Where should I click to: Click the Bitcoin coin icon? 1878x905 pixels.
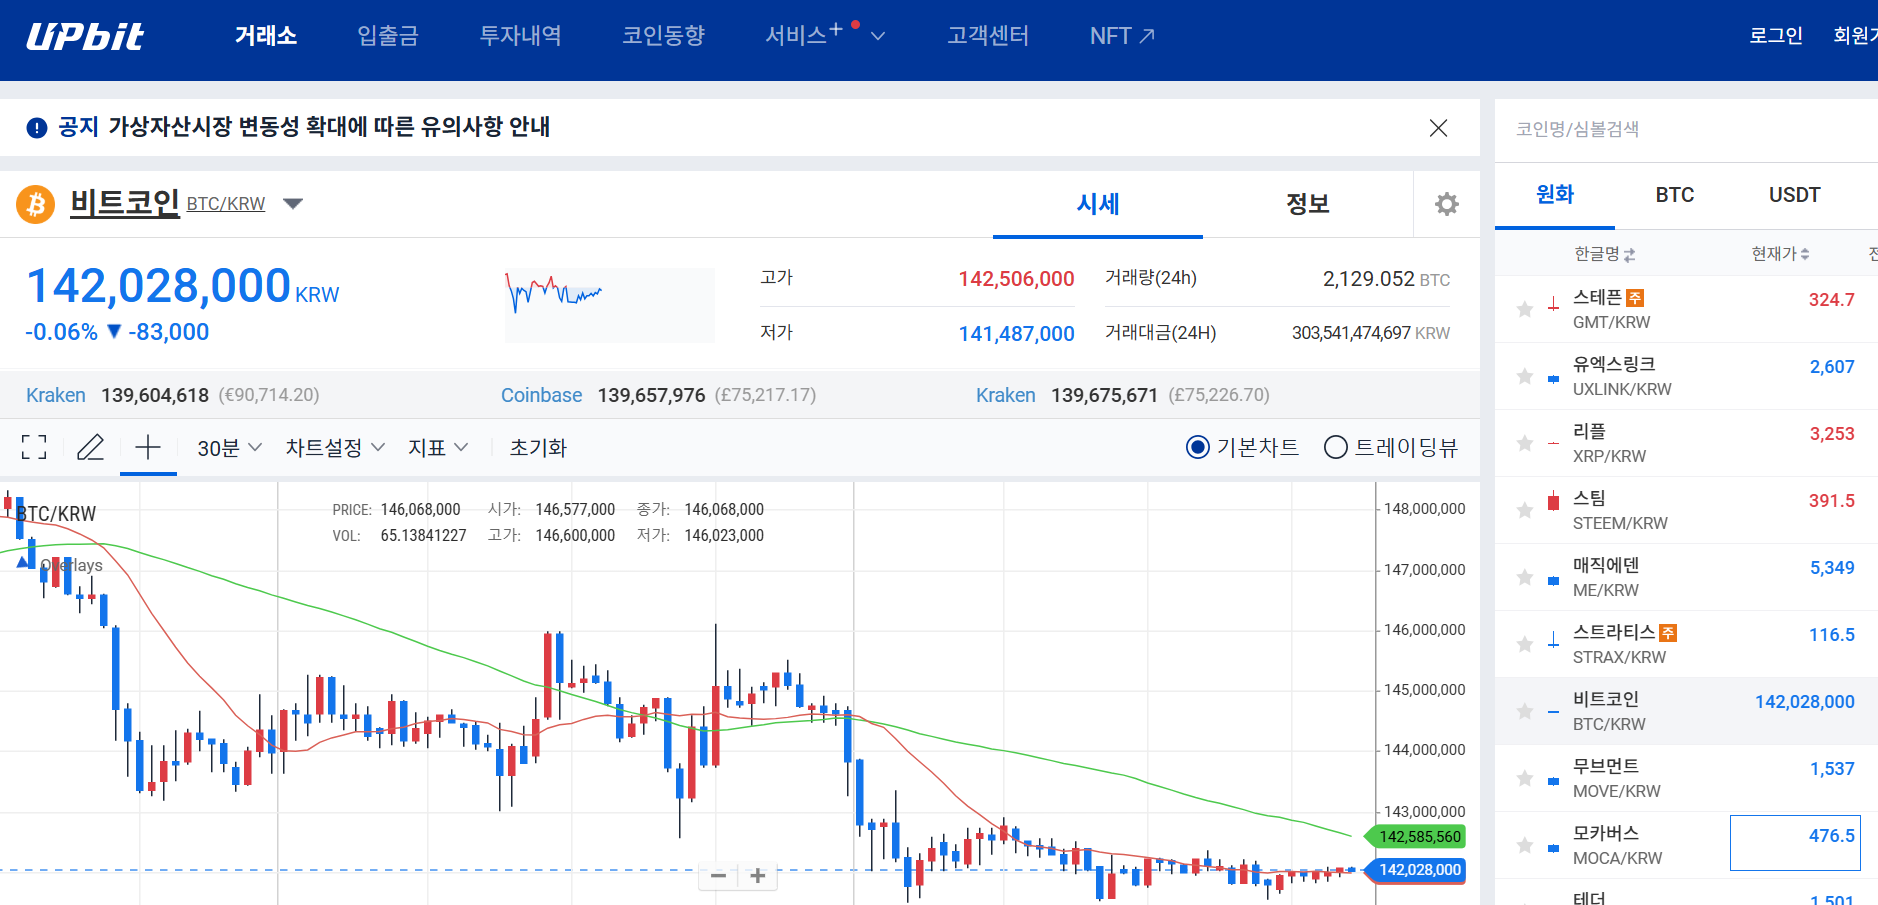click(x=36, y=204)
